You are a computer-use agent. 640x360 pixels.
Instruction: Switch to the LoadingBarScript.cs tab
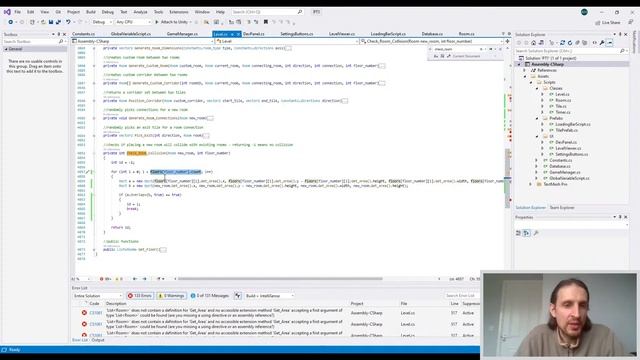pos(388,34)
